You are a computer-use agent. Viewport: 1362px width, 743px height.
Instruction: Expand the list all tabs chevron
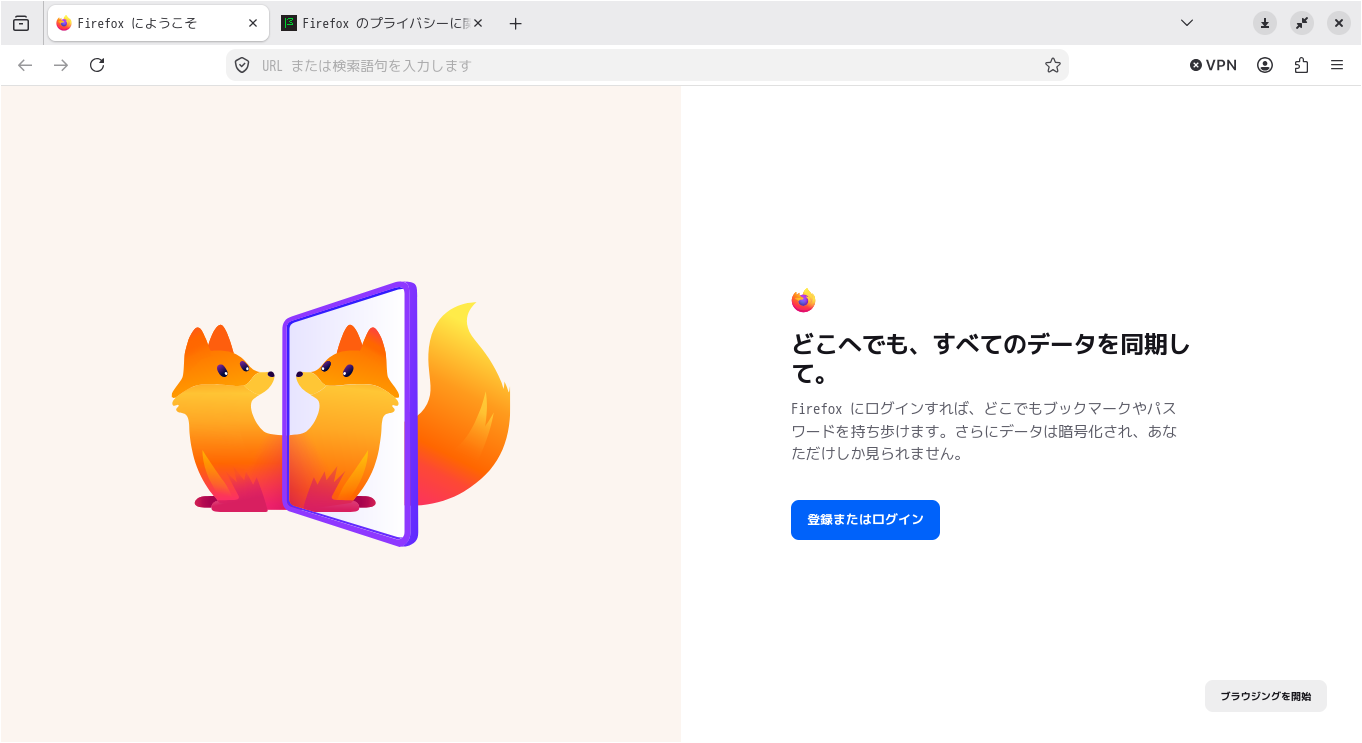(1187, 23)
